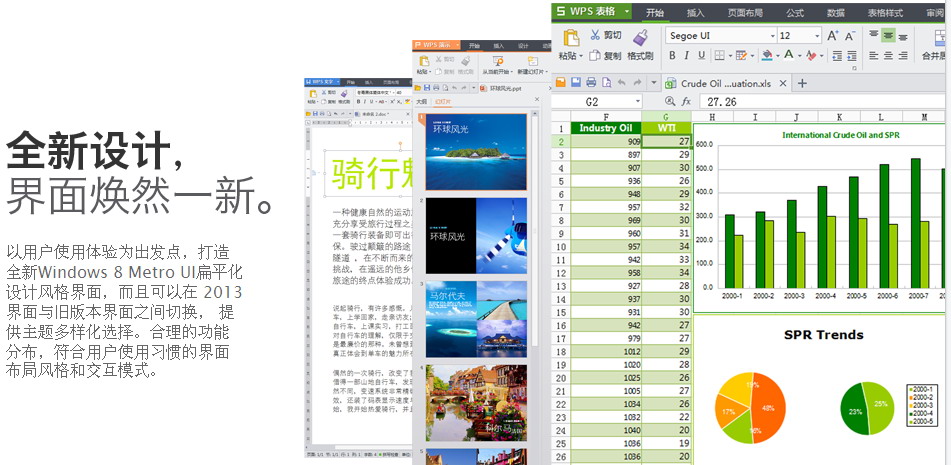
Task: Click the Paste icon in WPS 表格
Action: [x=571, y=39]
